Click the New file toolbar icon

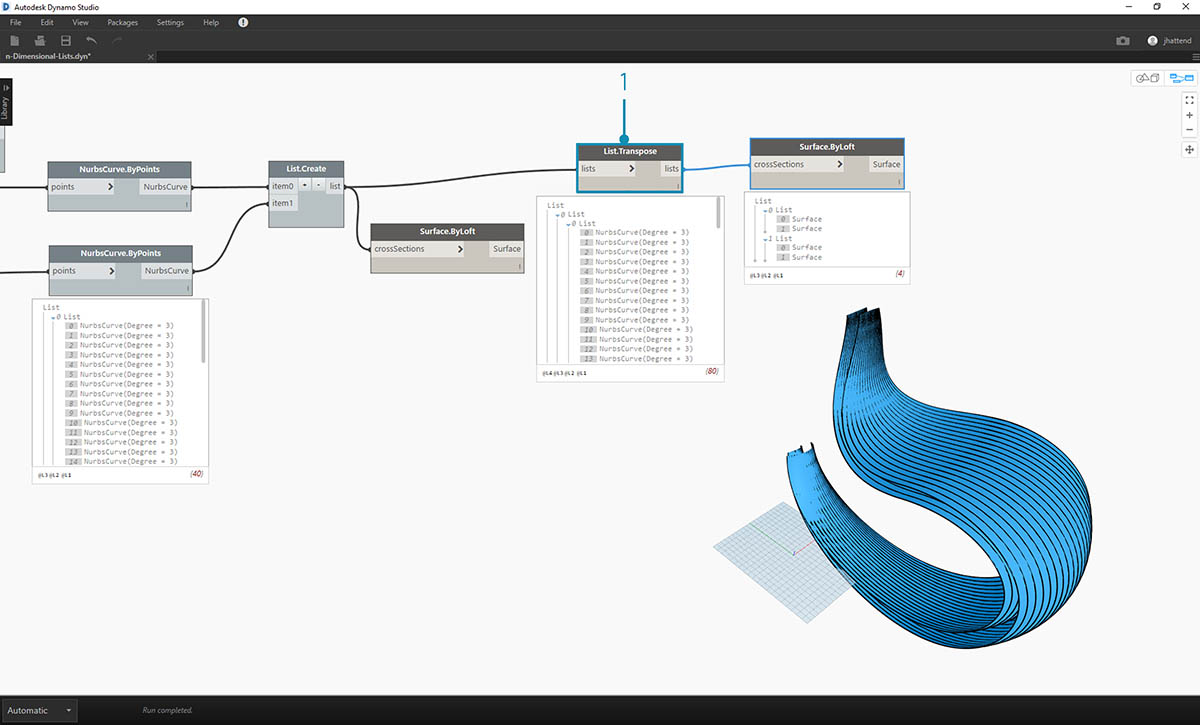[14, 41]
